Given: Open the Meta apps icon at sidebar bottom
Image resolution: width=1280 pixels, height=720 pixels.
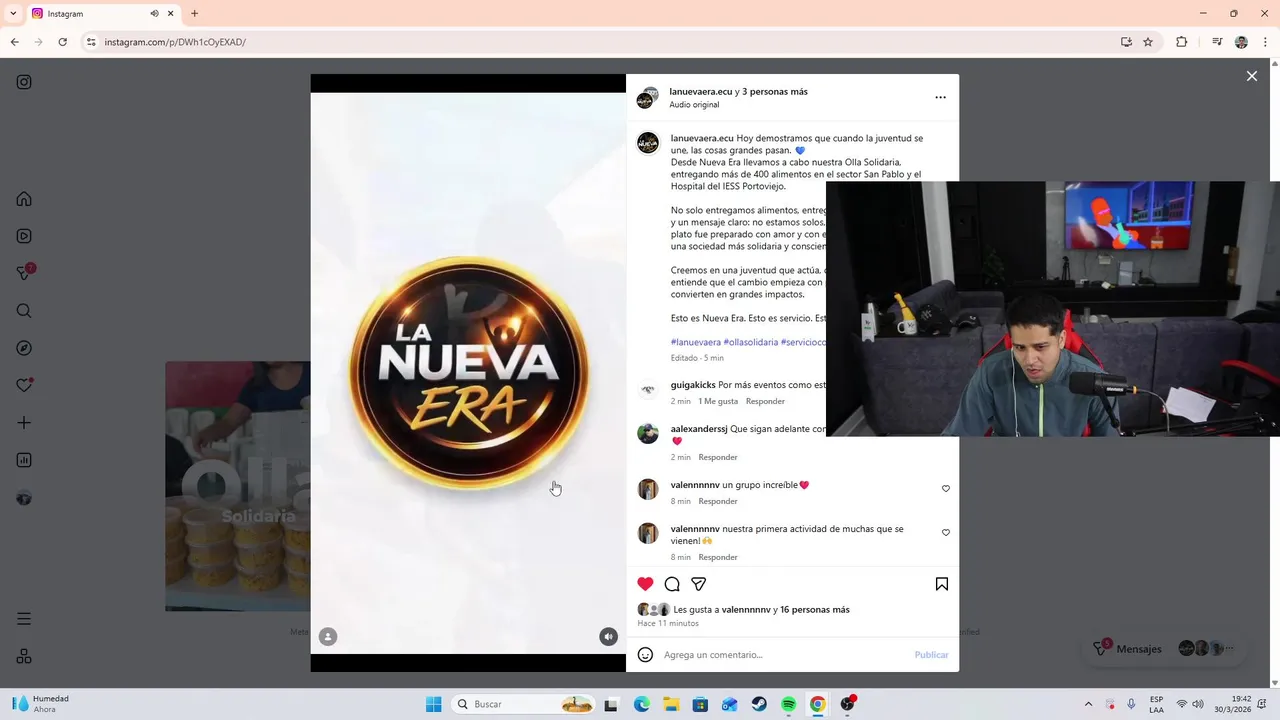Looking at the screenshot, I should [x=24, y=656].
